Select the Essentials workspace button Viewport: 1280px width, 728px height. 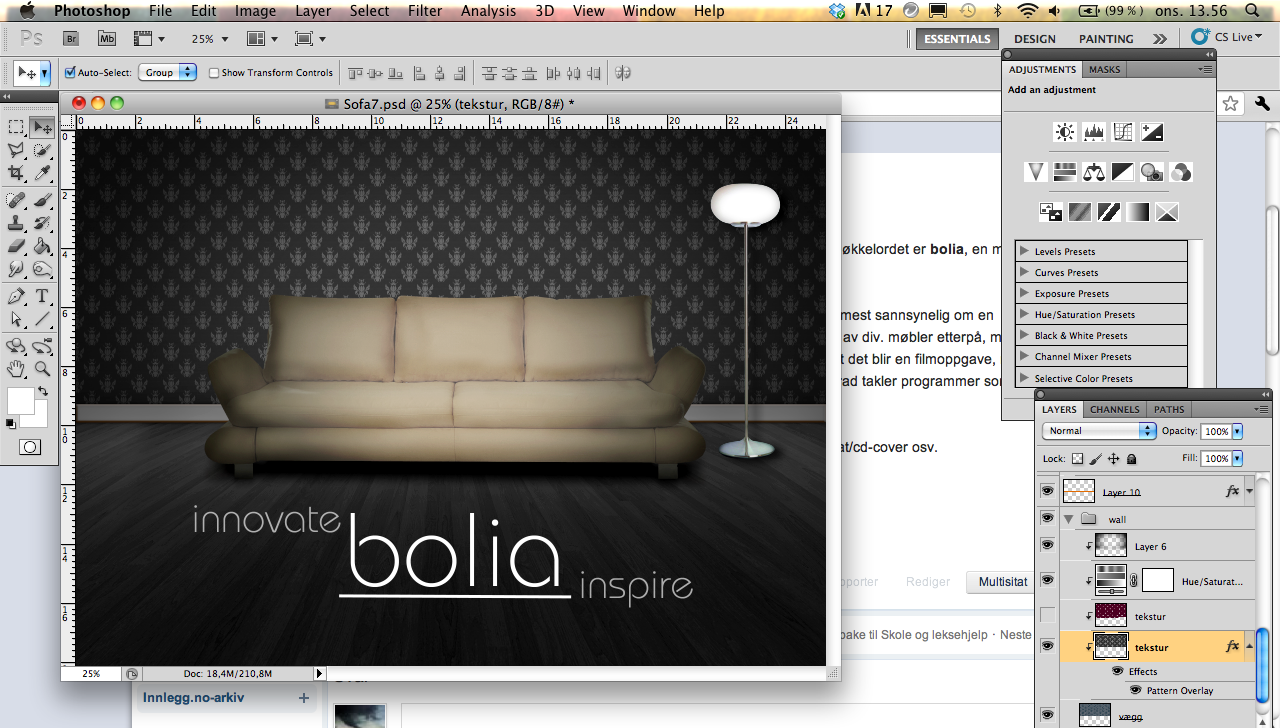point(957,38)
